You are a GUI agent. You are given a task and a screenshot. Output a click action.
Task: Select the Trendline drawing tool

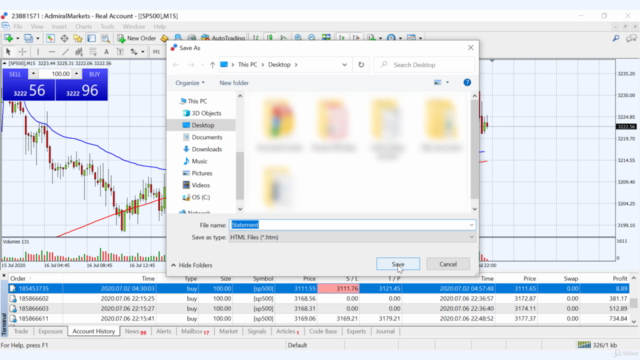click(65, 52)
